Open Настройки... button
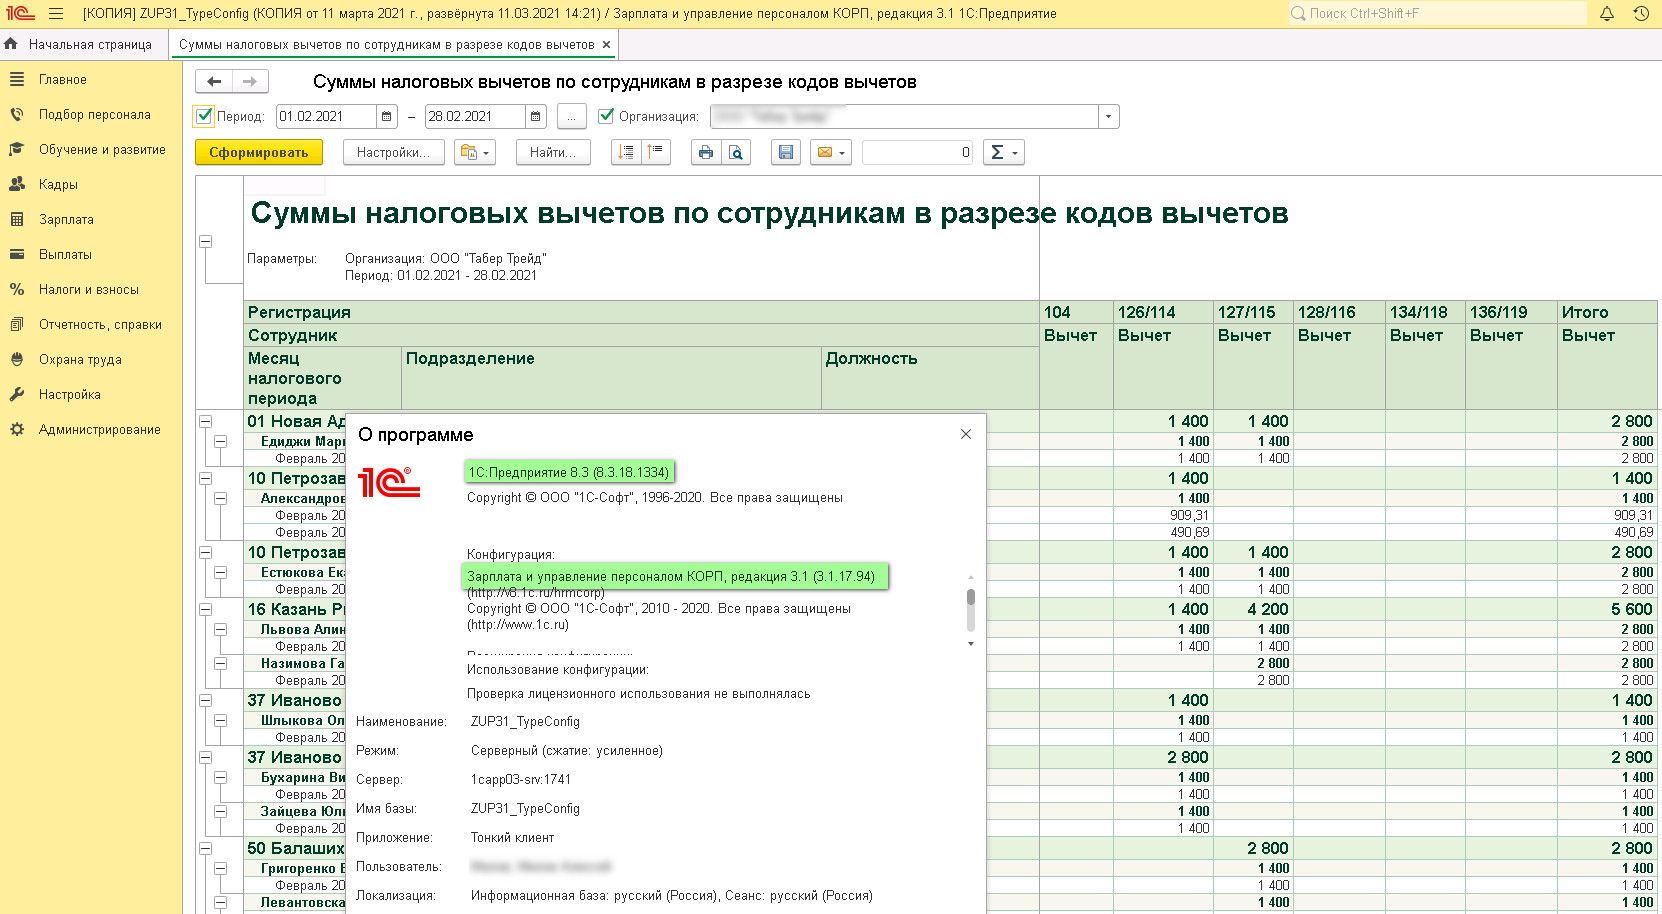1662x914 pixels. click(393, 152)
